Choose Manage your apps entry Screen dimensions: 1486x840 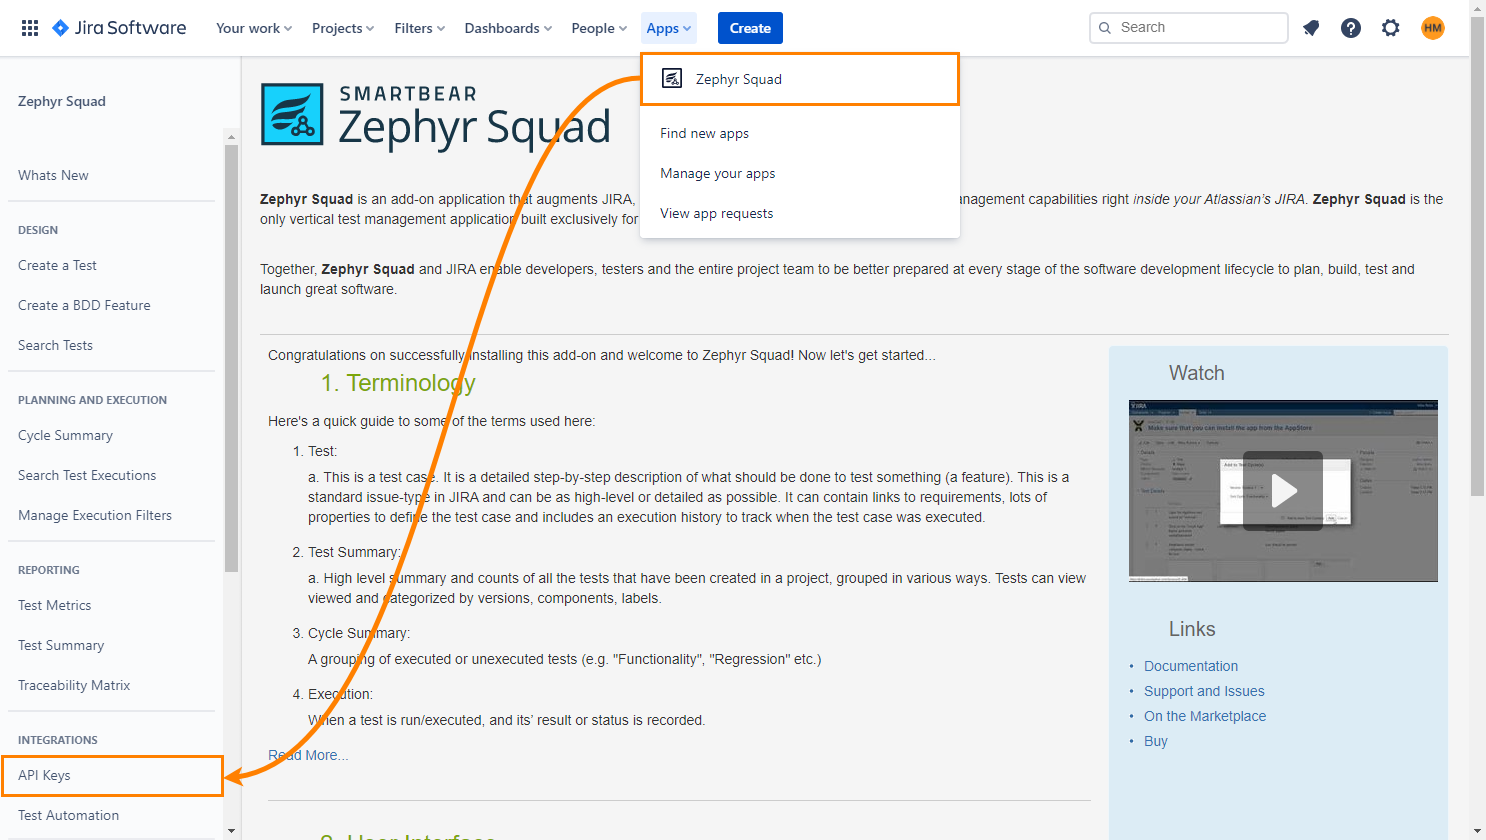717,173
